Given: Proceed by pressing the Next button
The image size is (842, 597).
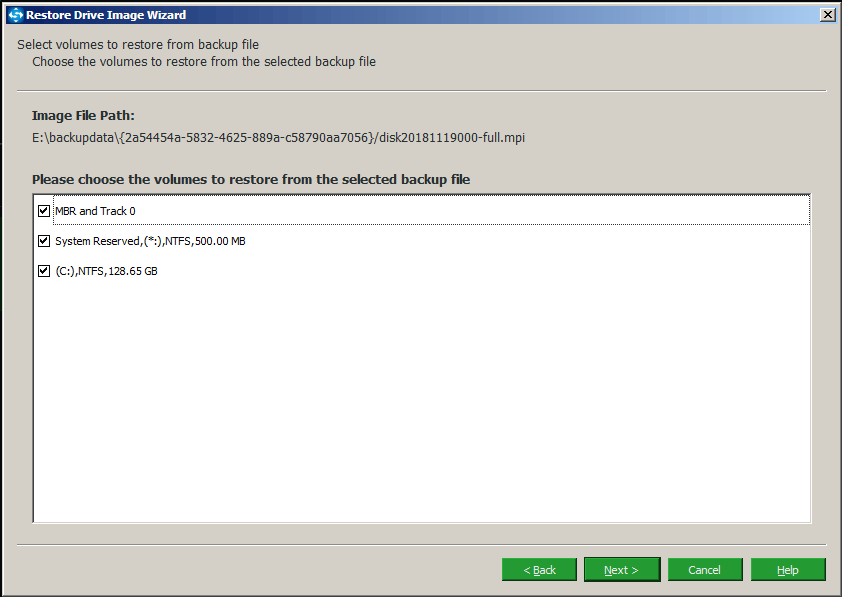Looking at the screenshot, I should [x=621, y=570].
